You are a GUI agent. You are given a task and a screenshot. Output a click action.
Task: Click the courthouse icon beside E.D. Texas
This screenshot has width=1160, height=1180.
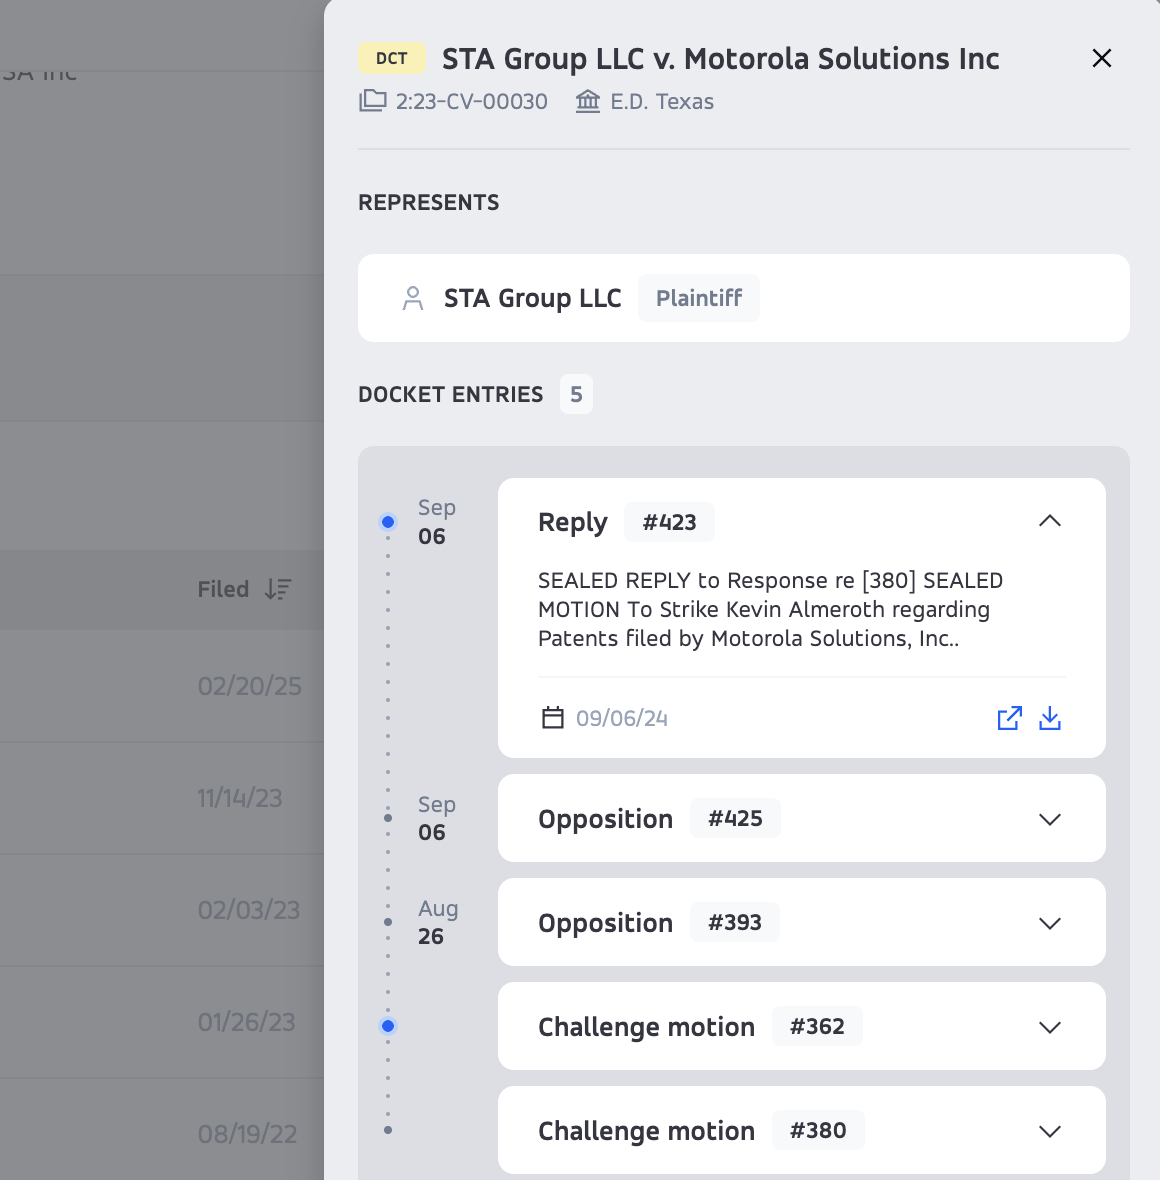[x=588, y=101]
